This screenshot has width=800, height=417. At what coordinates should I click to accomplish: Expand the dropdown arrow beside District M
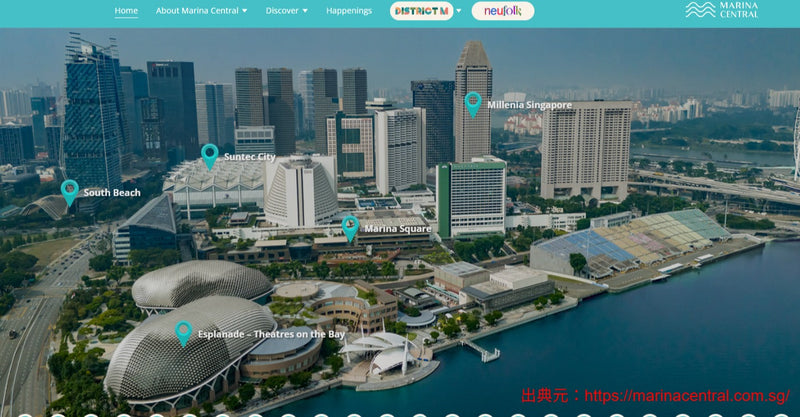click(459, 11)
